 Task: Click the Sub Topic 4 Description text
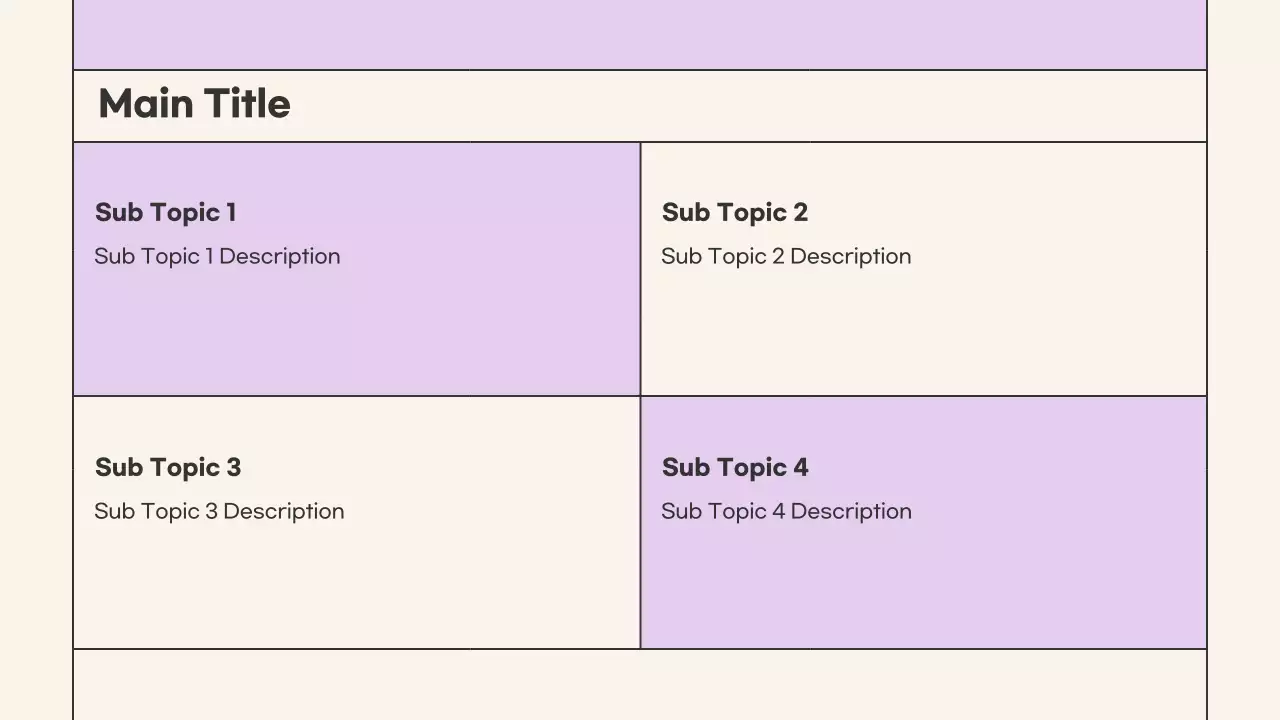(786, 511)
